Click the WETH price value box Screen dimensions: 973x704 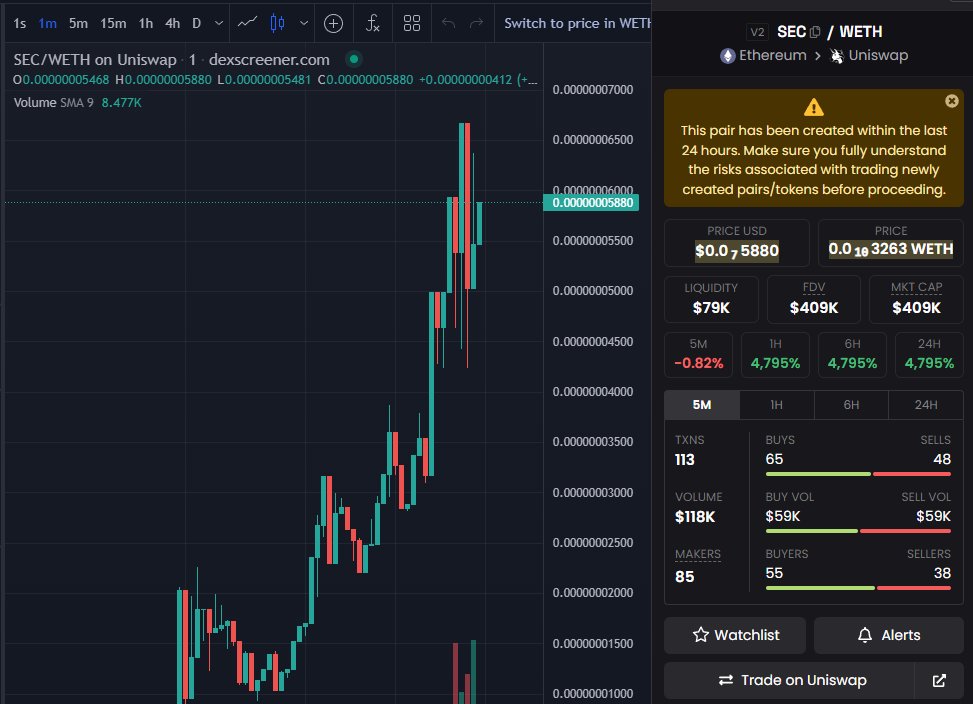pyautogui.click(x=890, y=243)
